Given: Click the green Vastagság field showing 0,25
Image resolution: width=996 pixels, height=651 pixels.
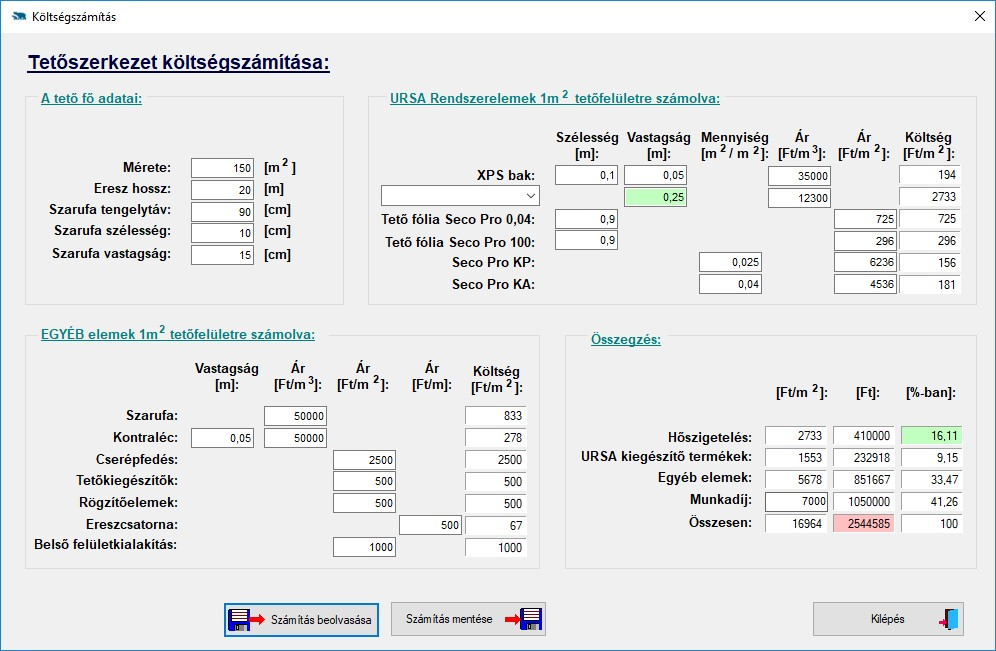Looking at the screenshot, I should click(655, 198).
